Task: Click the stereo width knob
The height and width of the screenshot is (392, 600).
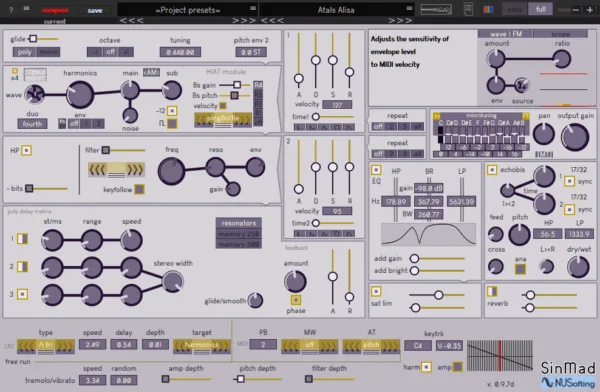Action: click(173, 281)
